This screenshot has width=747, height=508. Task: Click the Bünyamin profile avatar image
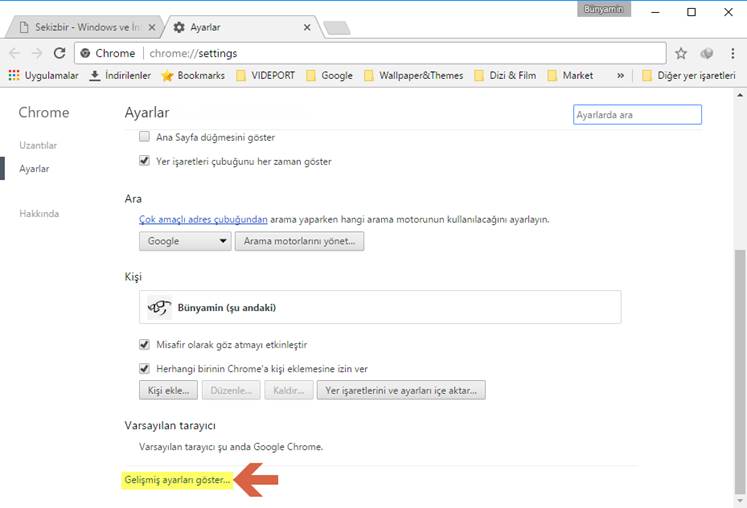point(159,307)
